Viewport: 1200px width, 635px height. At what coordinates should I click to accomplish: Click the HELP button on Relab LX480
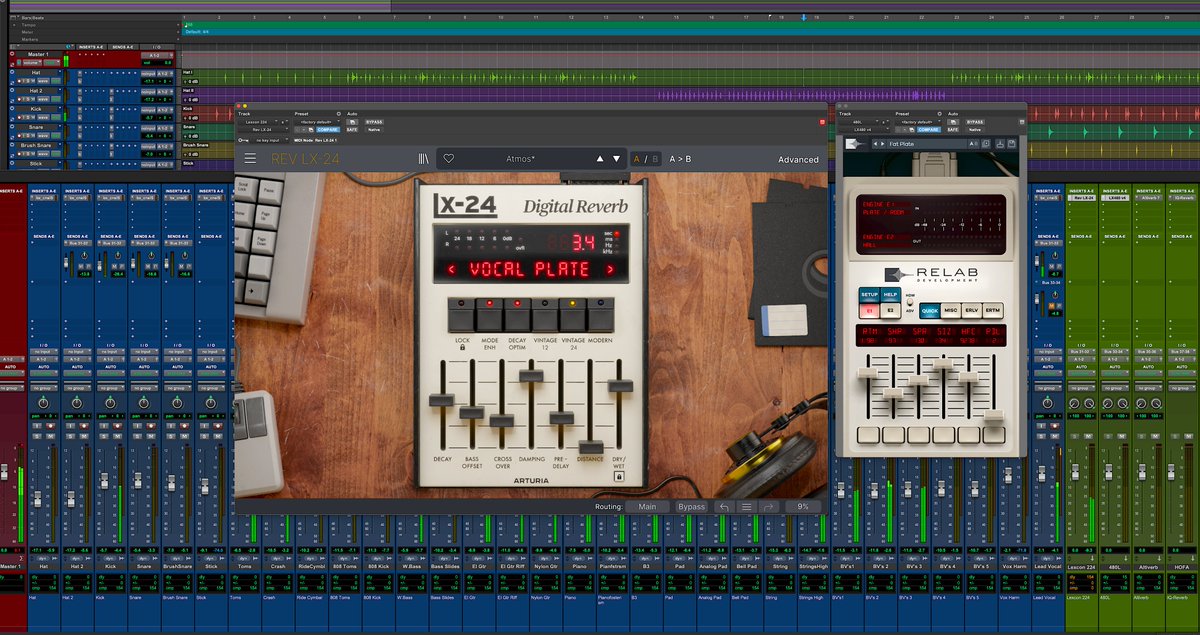click(890, 295)
